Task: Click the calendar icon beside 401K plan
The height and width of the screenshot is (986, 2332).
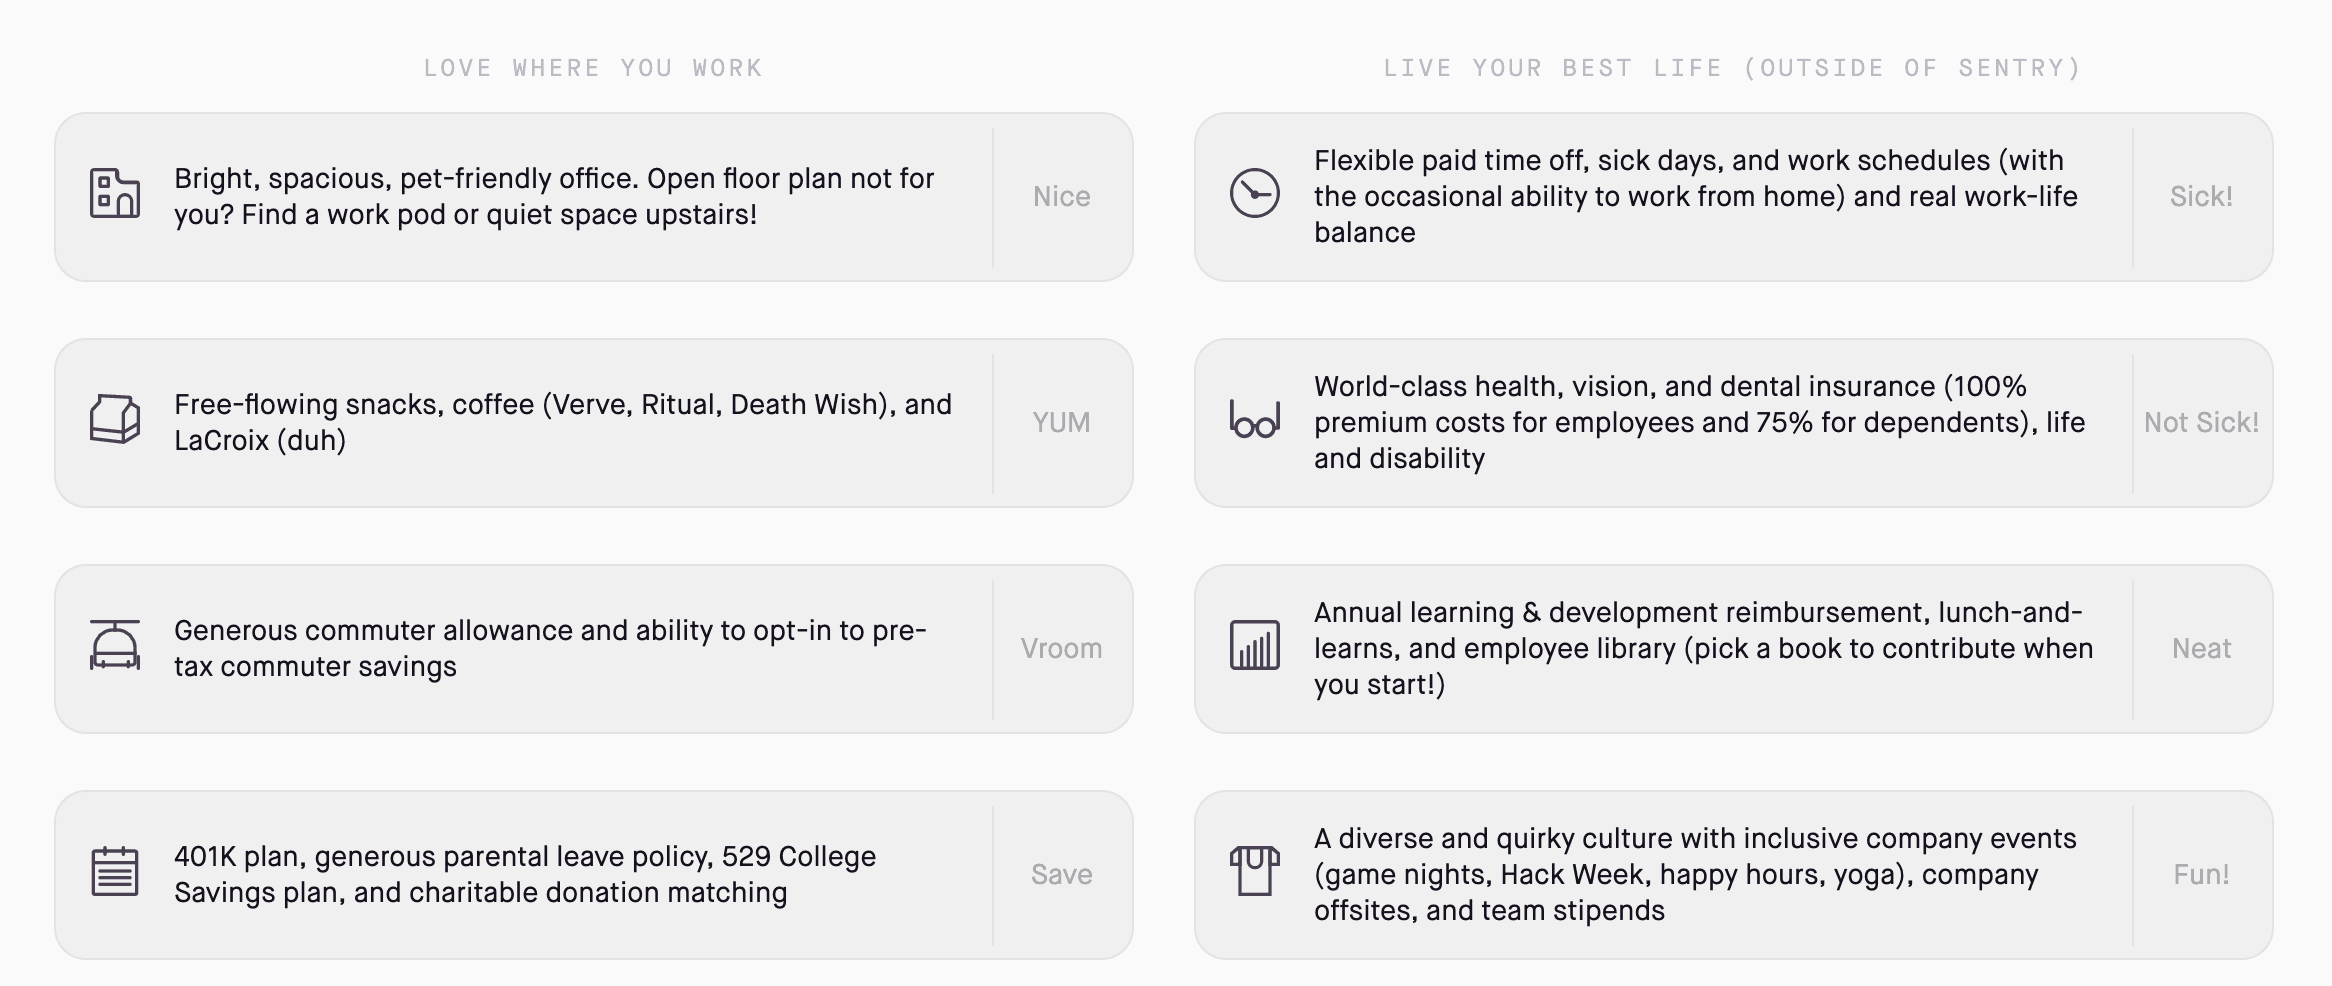Action: pyautogui.click(x=115, y=872)
